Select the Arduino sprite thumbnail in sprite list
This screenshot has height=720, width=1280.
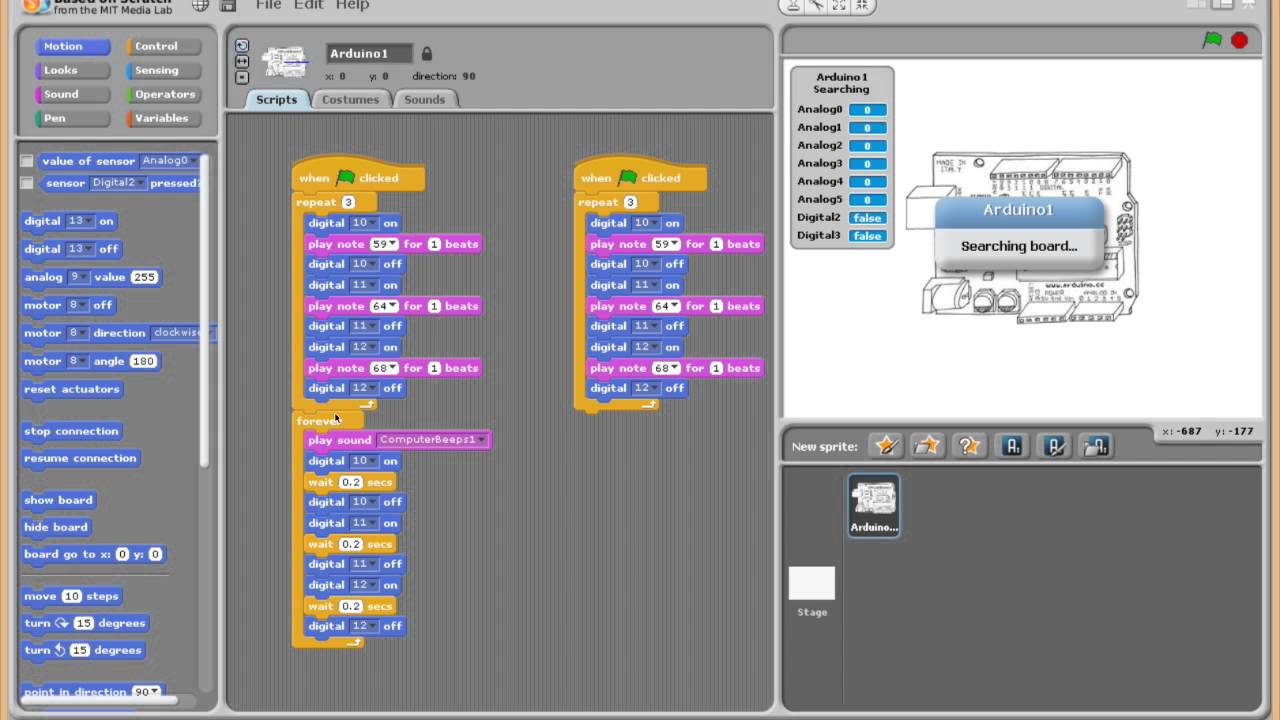coord(874,505)
